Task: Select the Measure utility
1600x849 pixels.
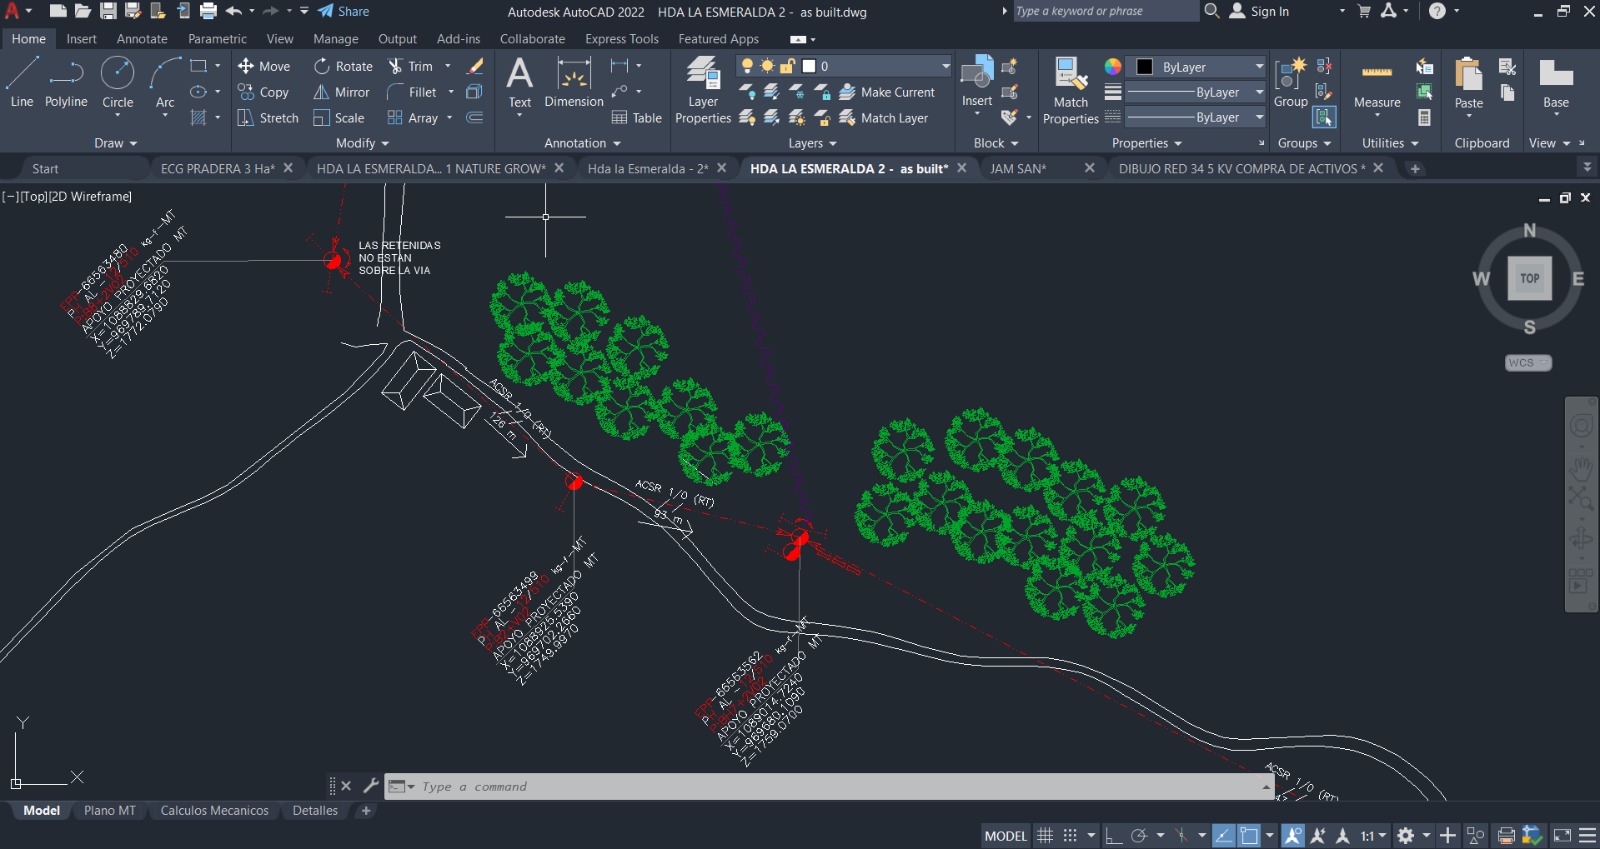Action: click(1376, 84)
